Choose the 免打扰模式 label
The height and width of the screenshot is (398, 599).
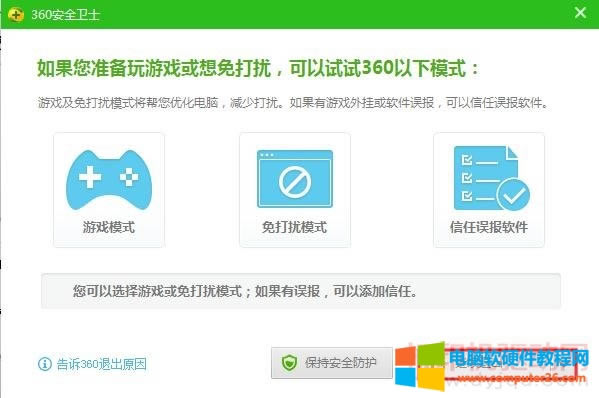(295, 227)
